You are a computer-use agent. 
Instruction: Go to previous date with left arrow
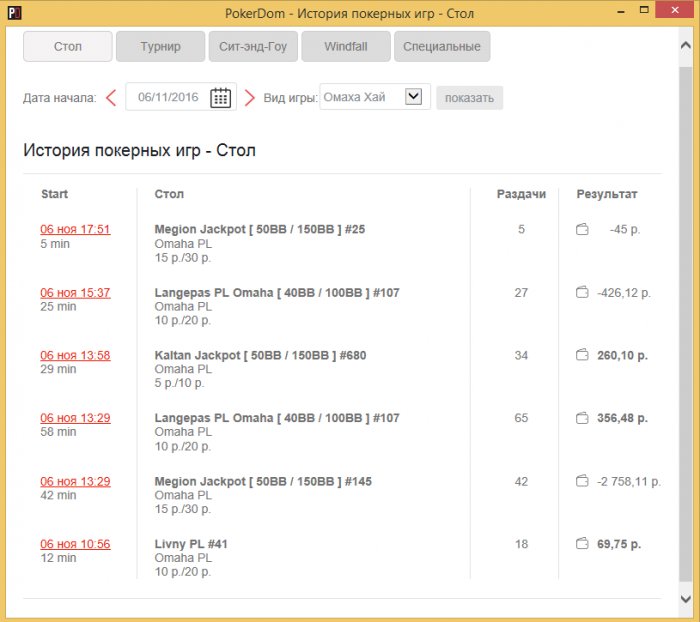tap(111, 97)
